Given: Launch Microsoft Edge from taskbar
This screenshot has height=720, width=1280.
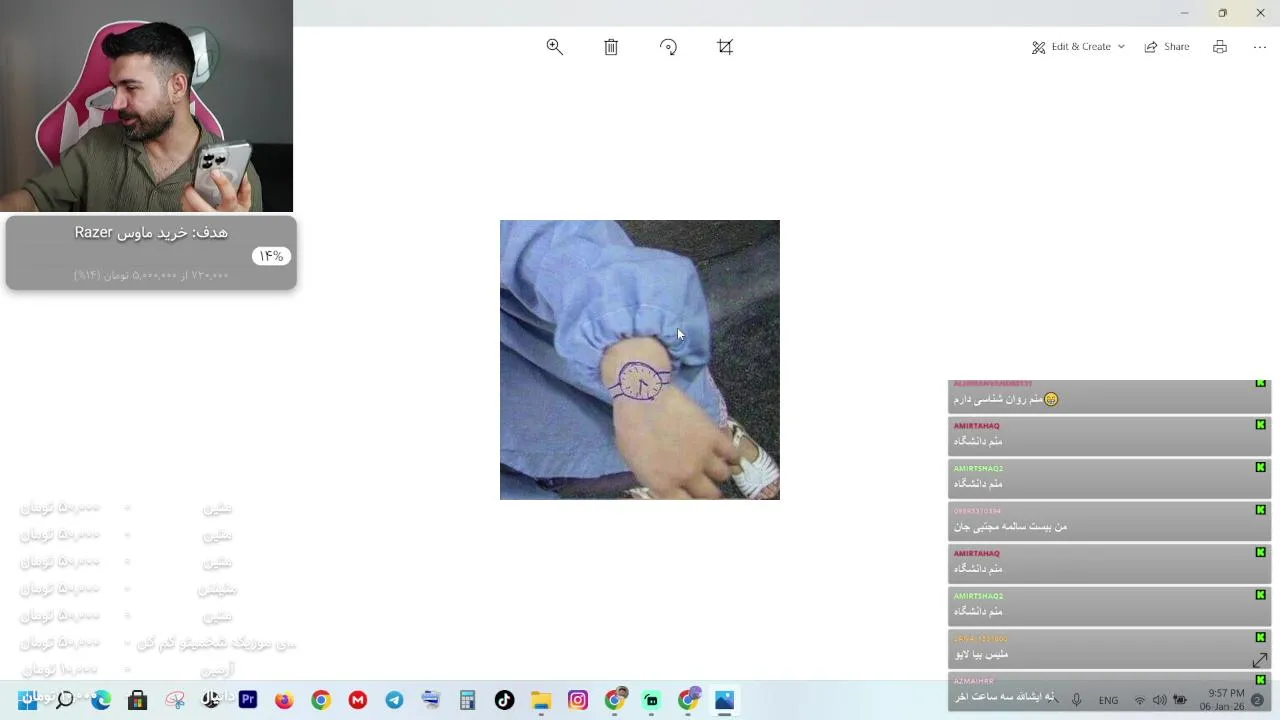Looking at the screenshot, I should (101, 700).
